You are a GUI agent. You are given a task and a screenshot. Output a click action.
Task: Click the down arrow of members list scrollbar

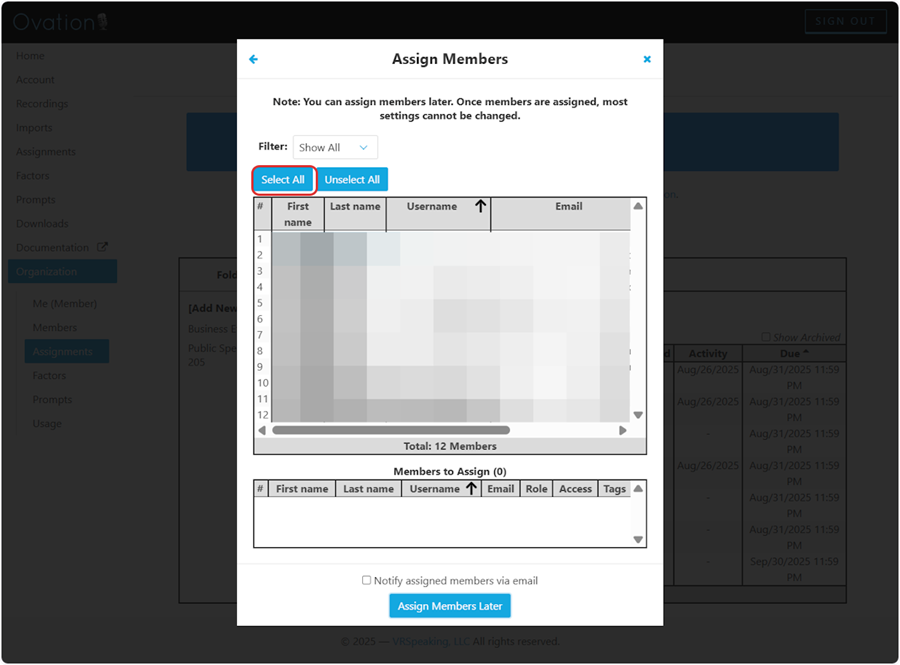point(638,415)
